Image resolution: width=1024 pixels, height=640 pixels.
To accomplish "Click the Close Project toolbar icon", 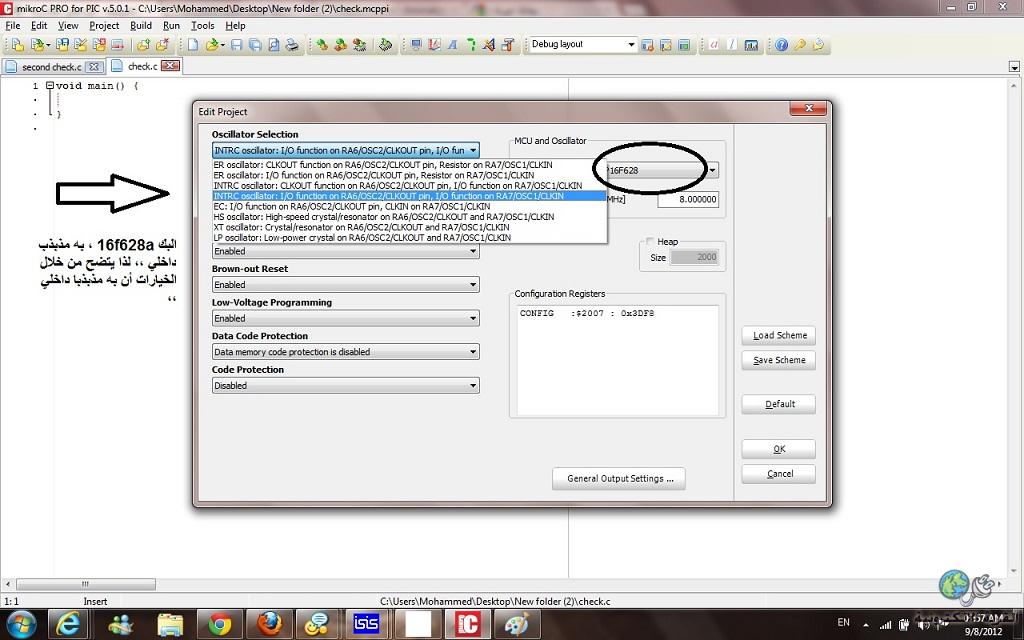I will (99, 44).
